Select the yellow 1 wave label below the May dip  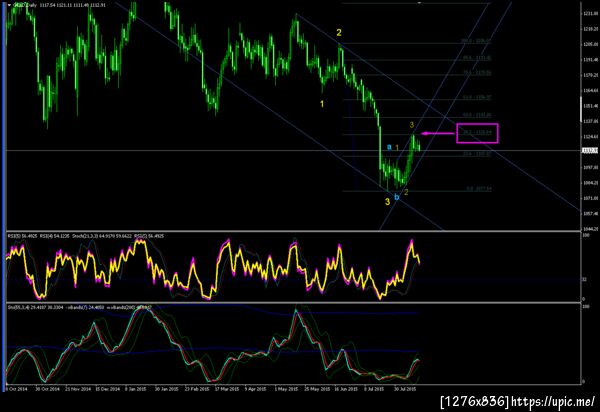coord(322,104)
